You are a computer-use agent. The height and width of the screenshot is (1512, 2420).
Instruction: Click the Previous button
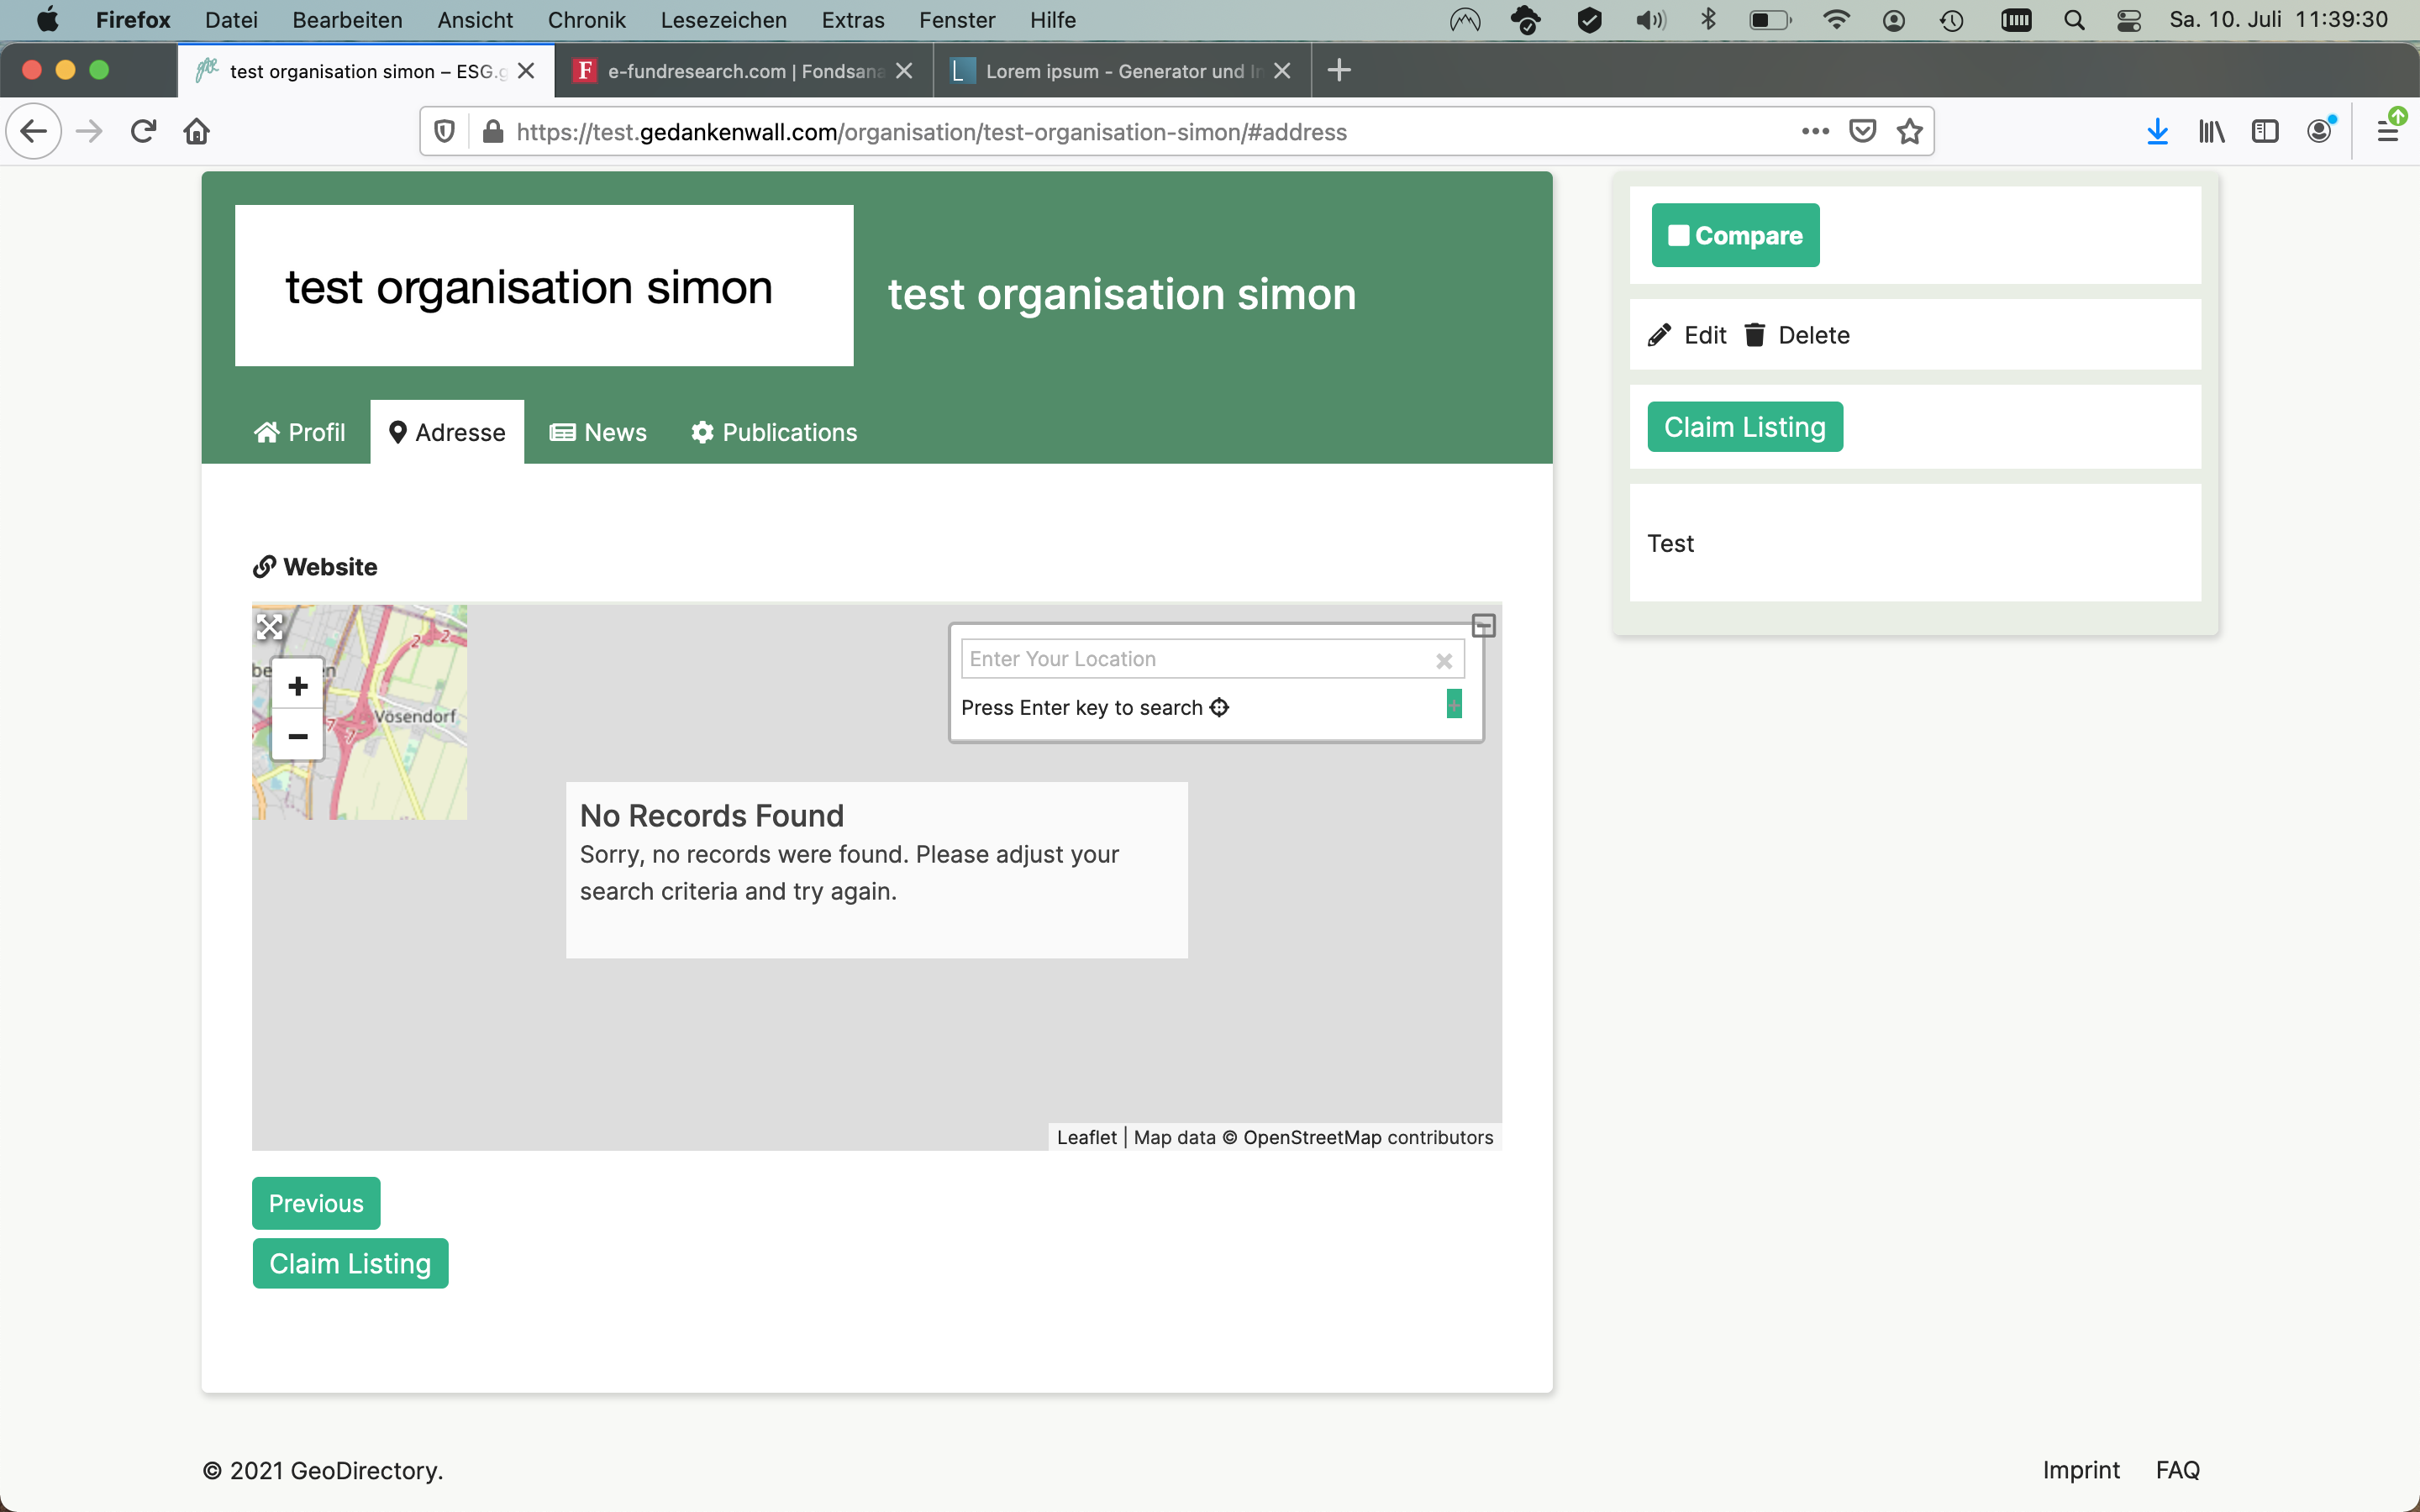pos(316,1203)
